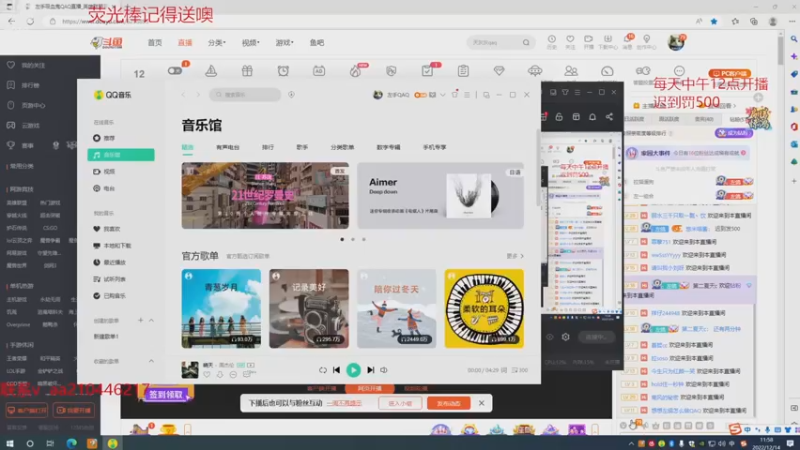Screen dimensions: 800x450
Task: Download the current song from player bar
Action: pos(220,374)
